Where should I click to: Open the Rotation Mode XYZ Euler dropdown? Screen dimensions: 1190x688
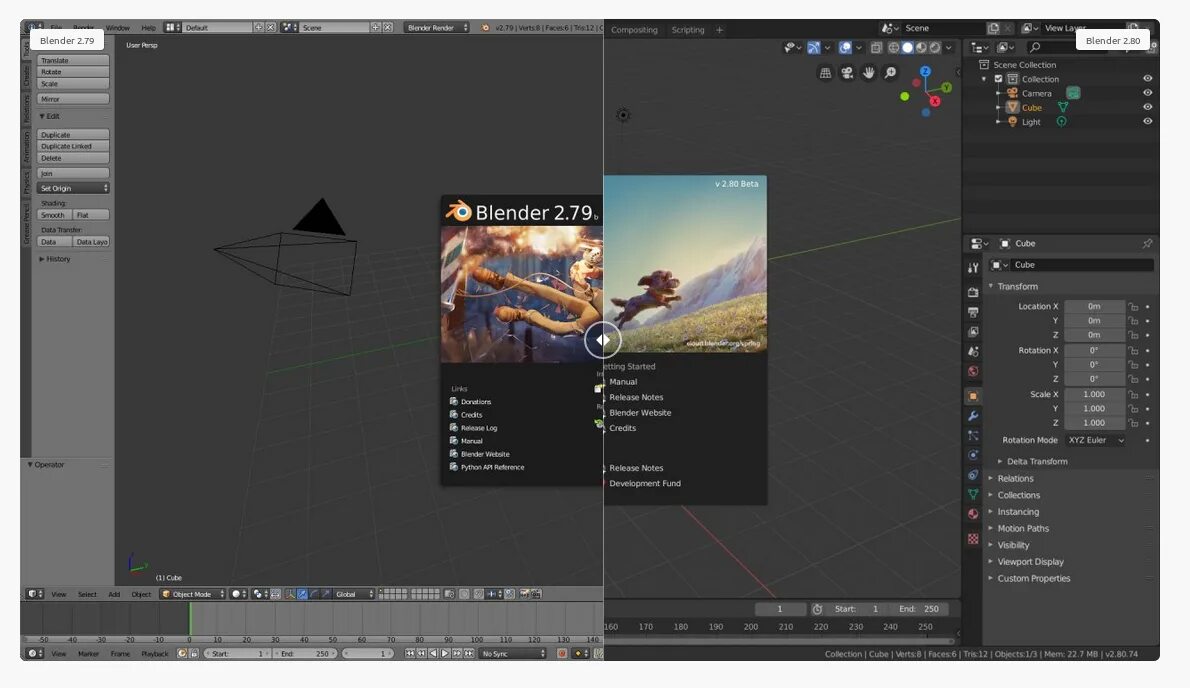(1094, 440)
